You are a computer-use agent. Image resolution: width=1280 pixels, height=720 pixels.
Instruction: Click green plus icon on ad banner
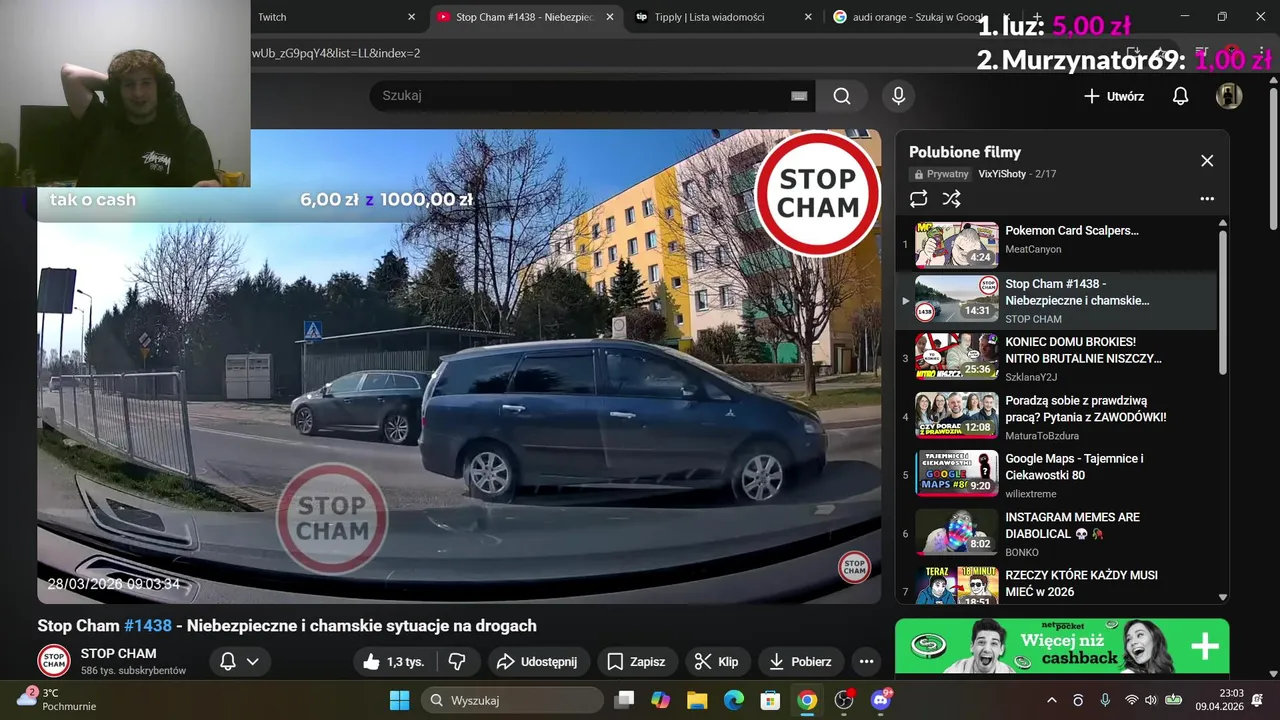[x=1204, y=646]
